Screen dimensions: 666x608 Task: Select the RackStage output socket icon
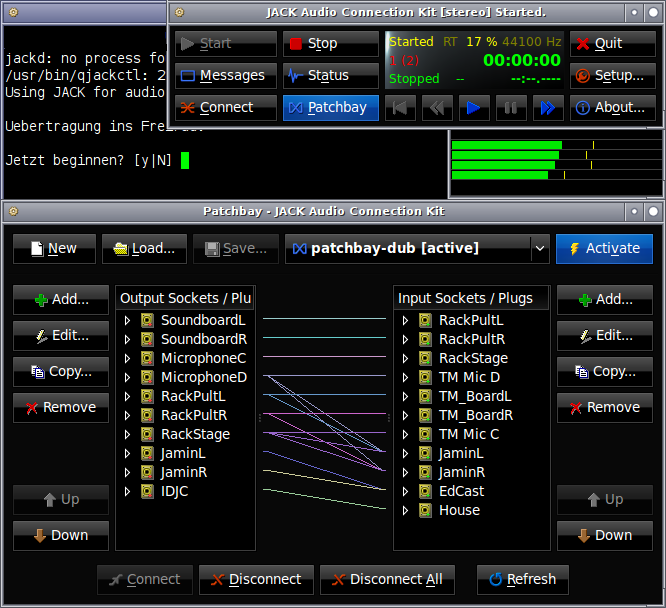coord(147,434)
